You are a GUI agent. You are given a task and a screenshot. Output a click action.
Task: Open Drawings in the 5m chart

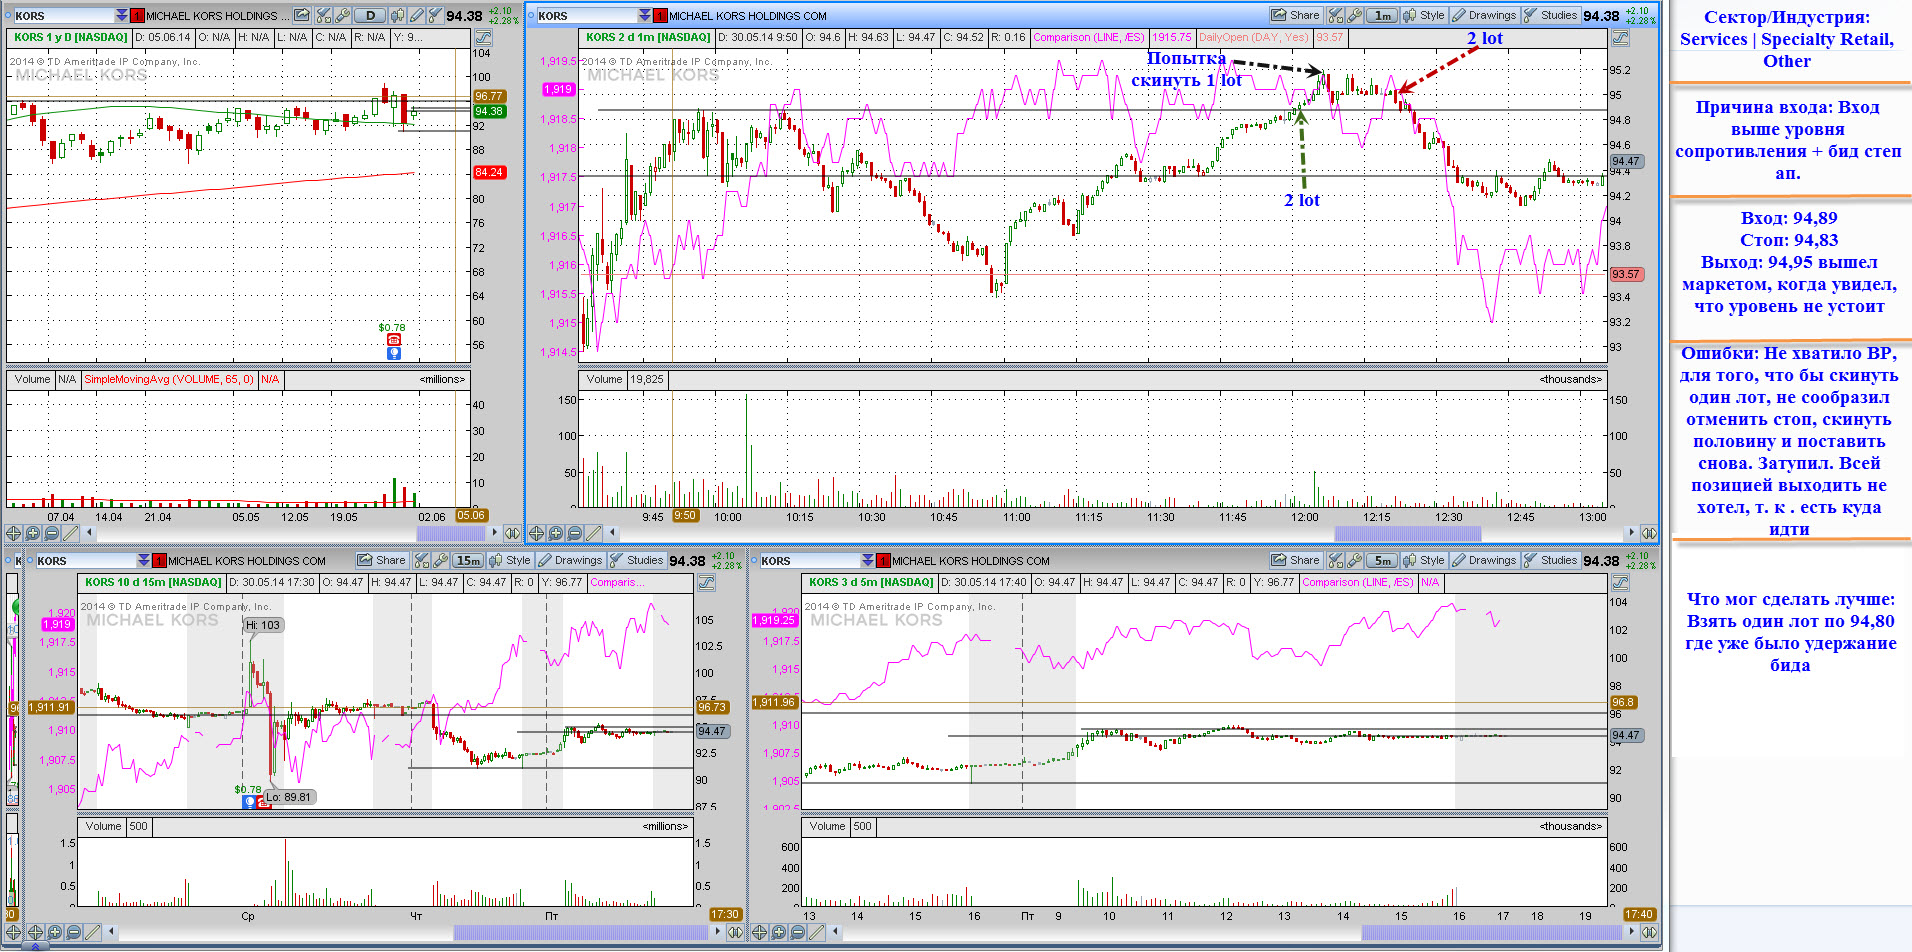pyautogui.click(x=1484, y=560)
